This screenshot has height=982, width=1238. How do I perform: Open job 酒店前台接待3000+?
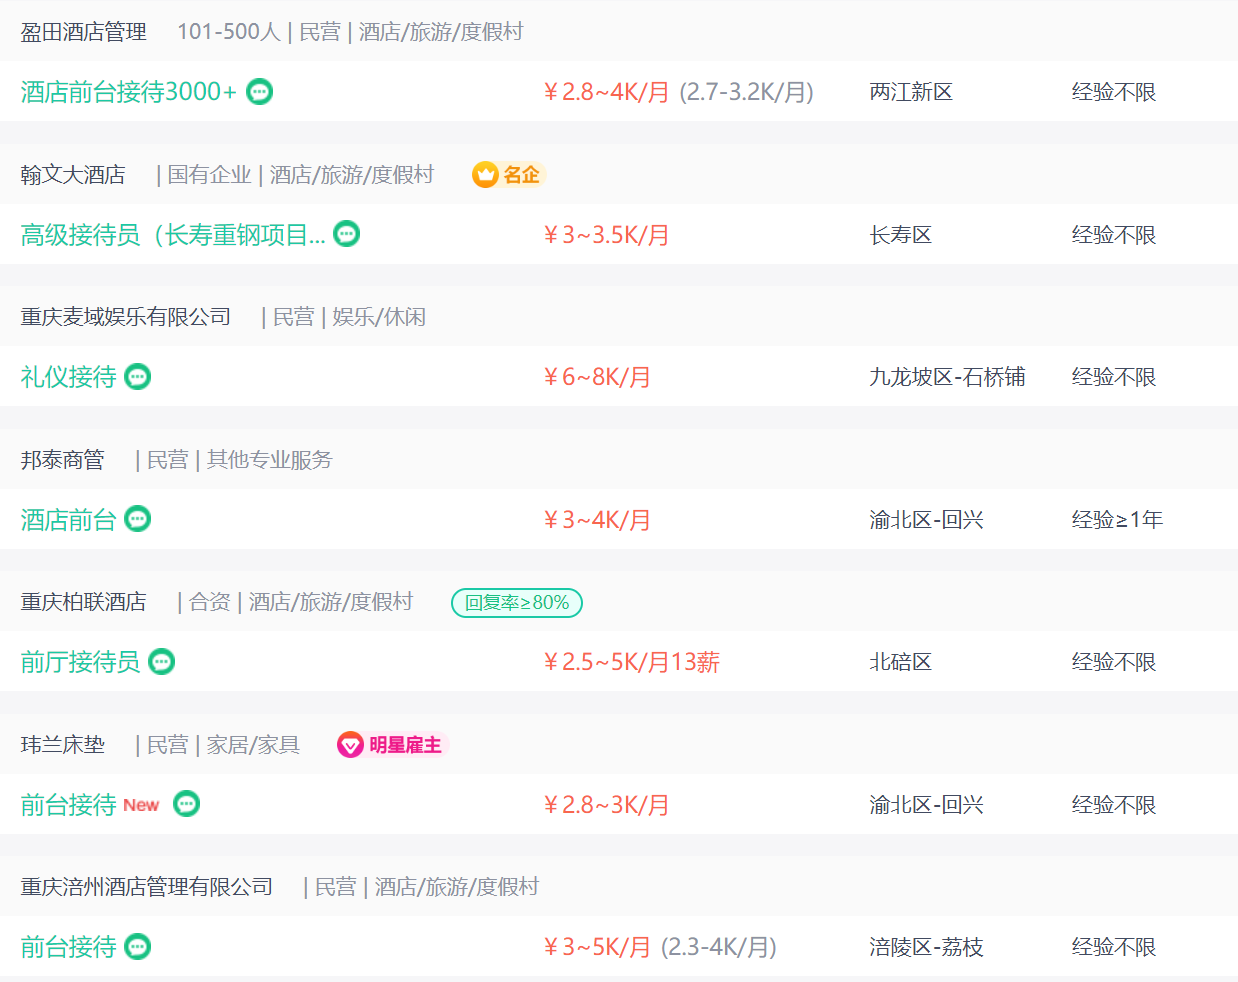128,92
